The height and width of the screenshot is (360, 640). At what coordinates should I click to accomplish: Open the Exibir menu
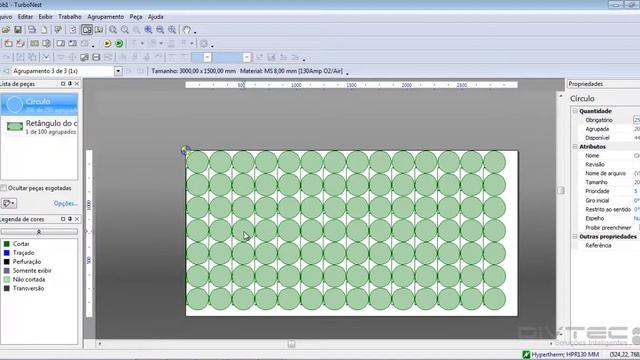click(45, 17)
